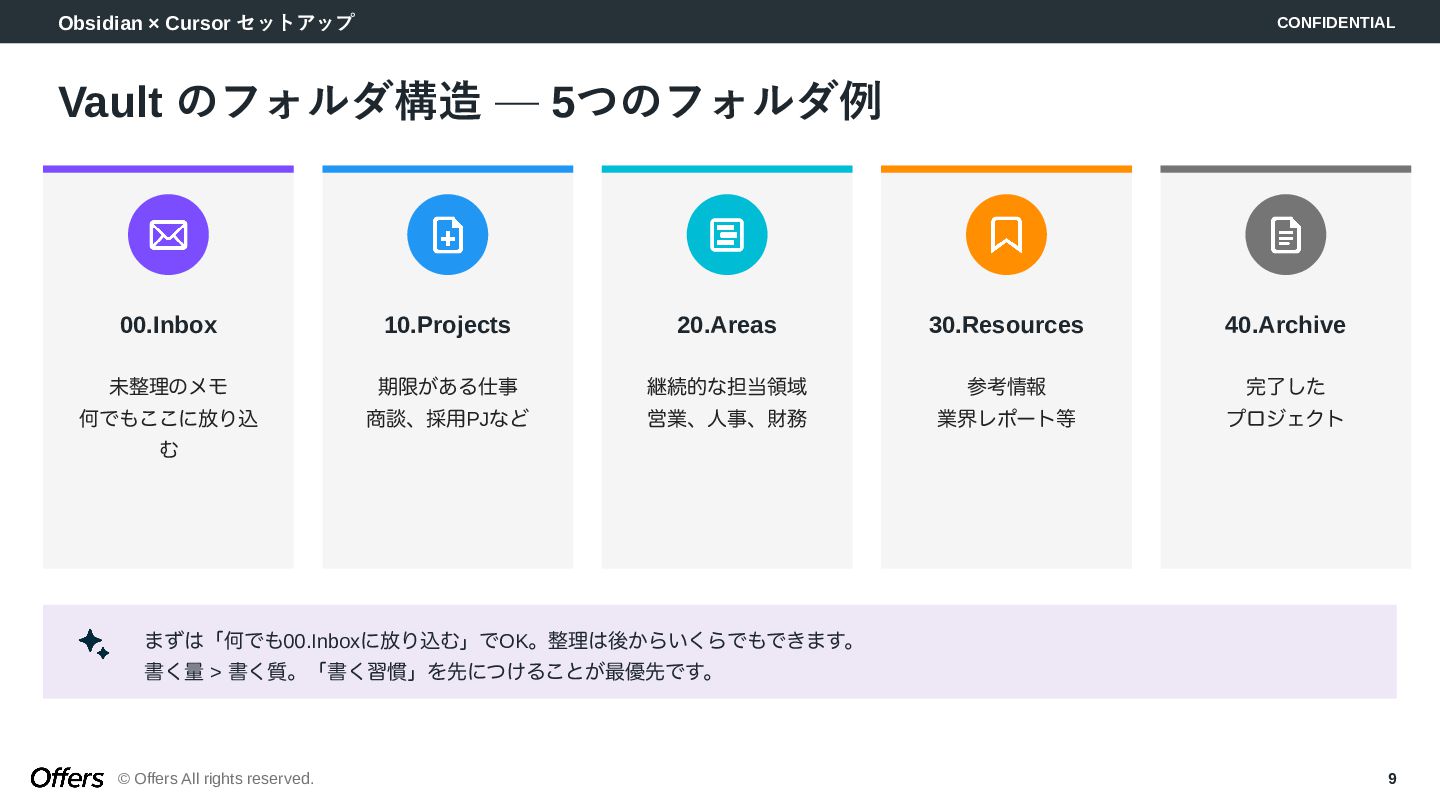The width and height of the screenshot is (1440, 810).
Task: Click the purple bar atop the Inbox card
Action: 168,169
